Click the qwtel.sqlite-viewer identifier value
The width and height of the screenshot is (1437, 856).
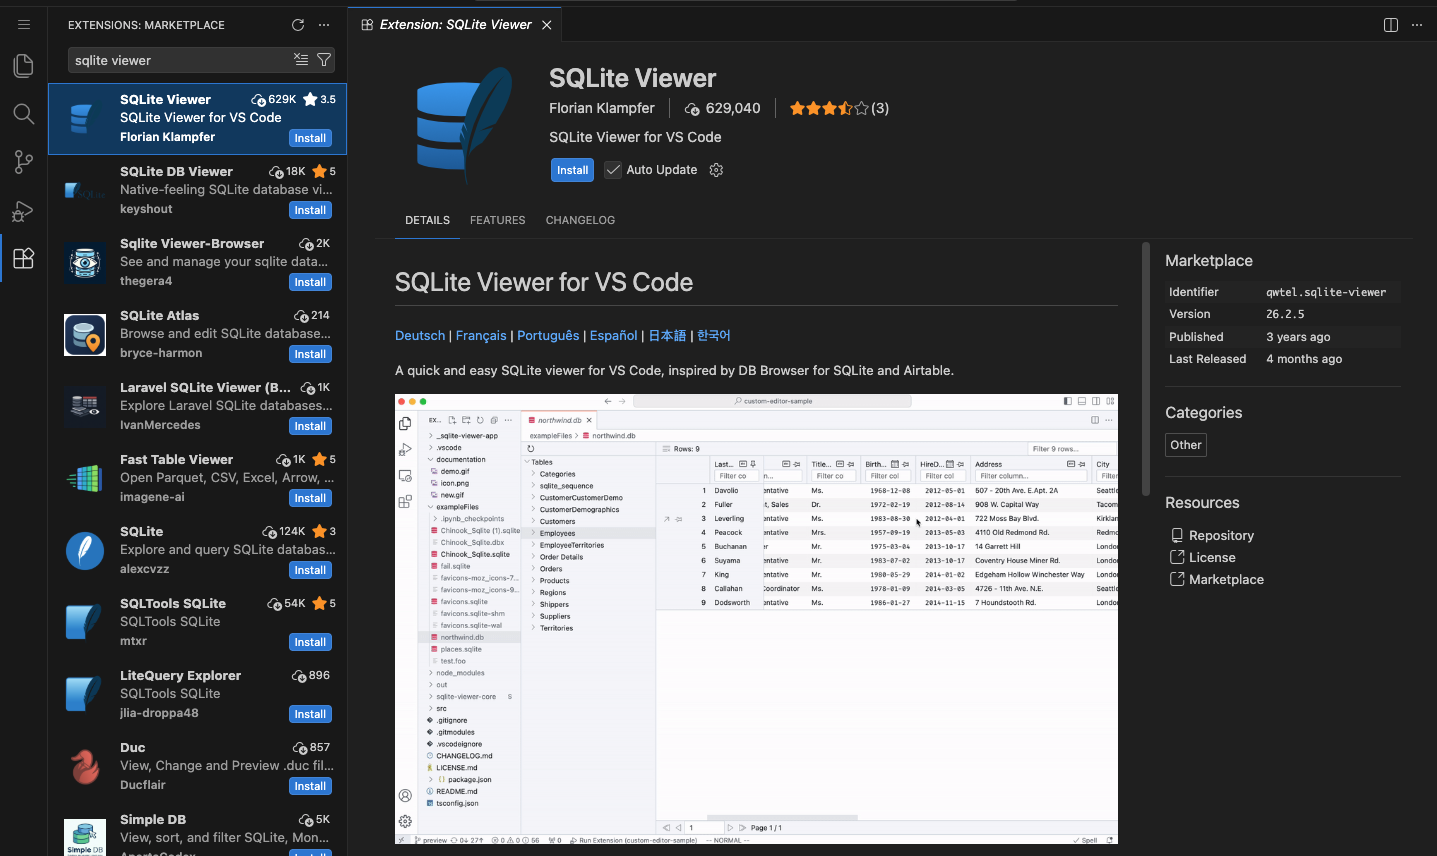1326,292
